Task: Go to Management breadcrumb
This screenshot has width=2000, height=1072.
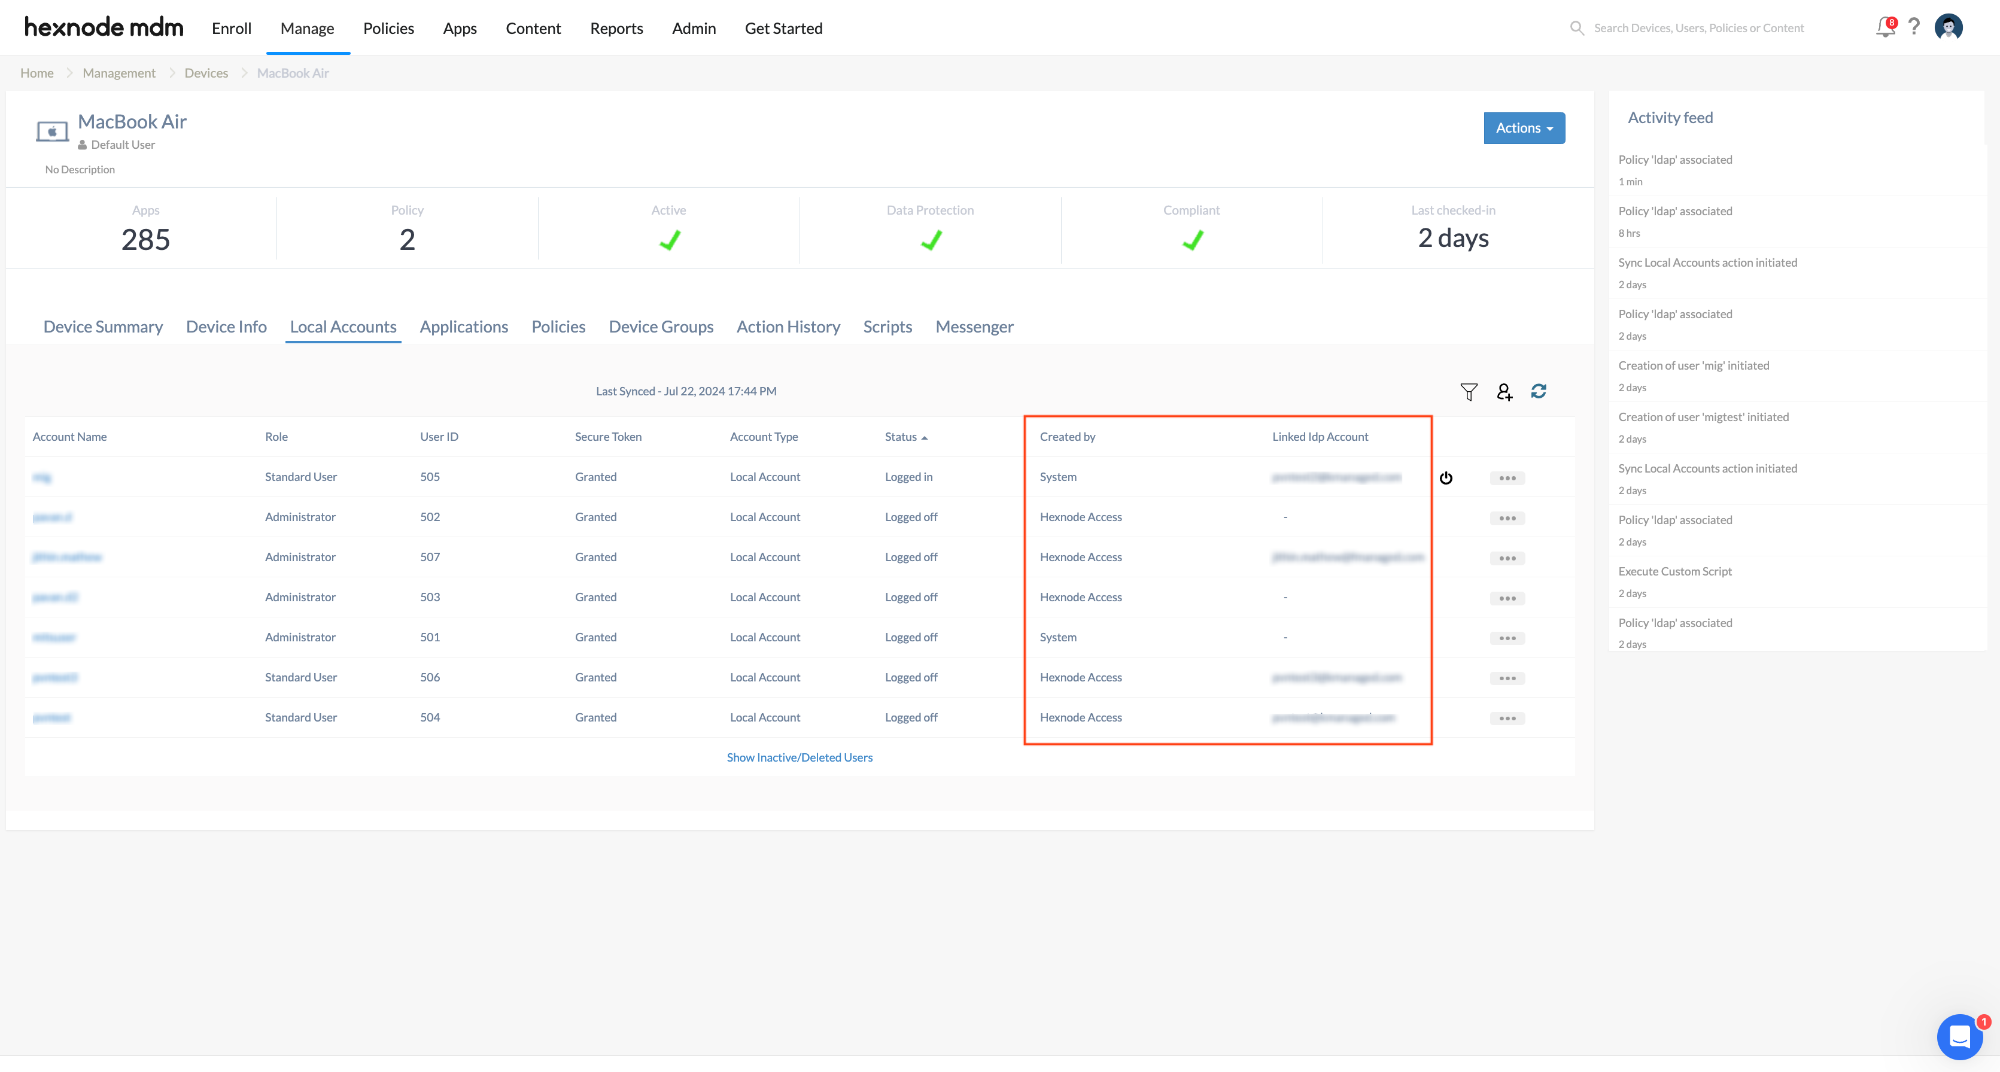Action: point(119,73)
